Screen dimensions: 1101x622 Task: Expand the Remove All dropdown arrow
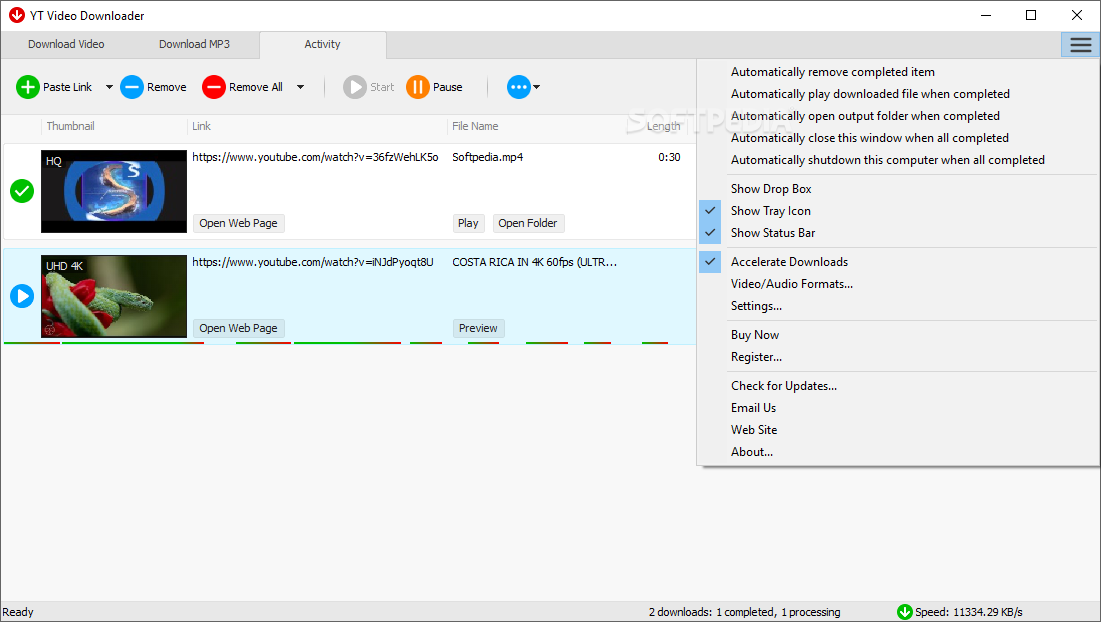(x=301, y=87)
